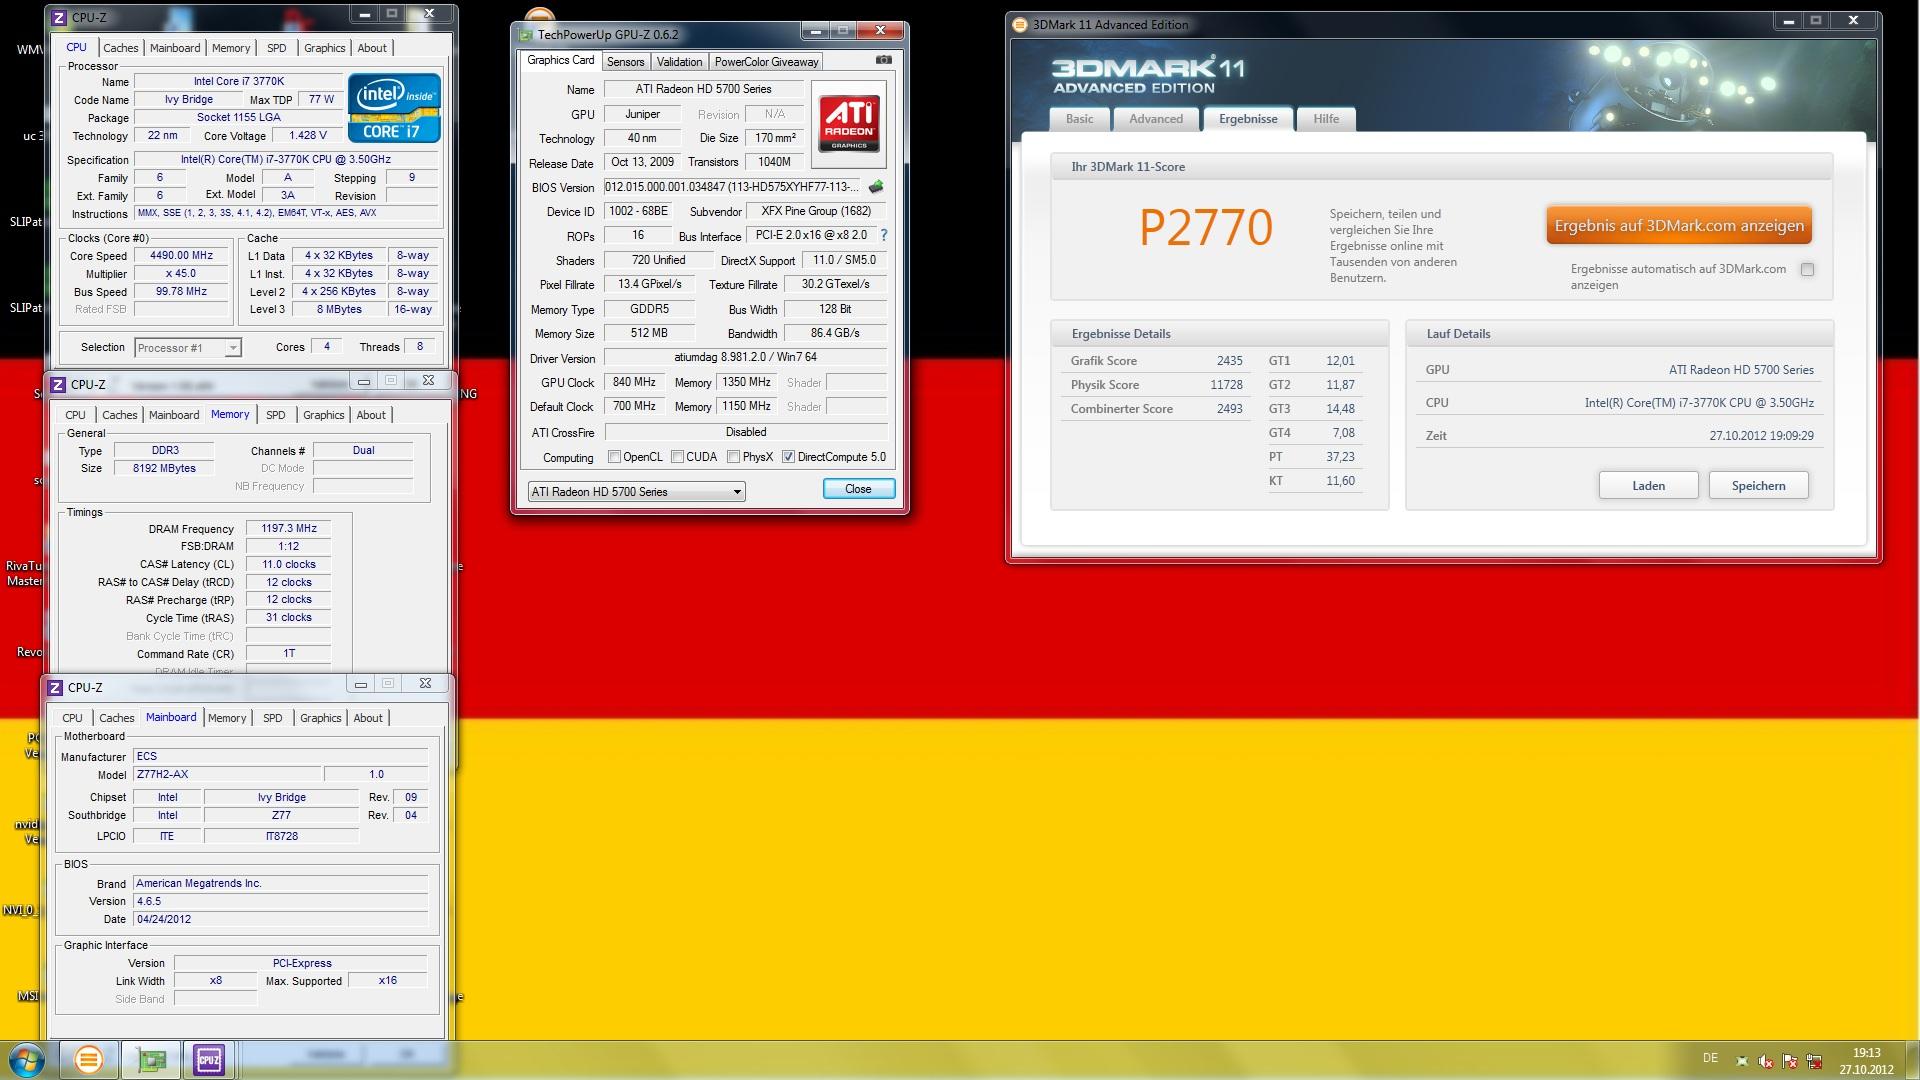
Task: Click the GT4 result 7,08
Action: (1343, 433)
